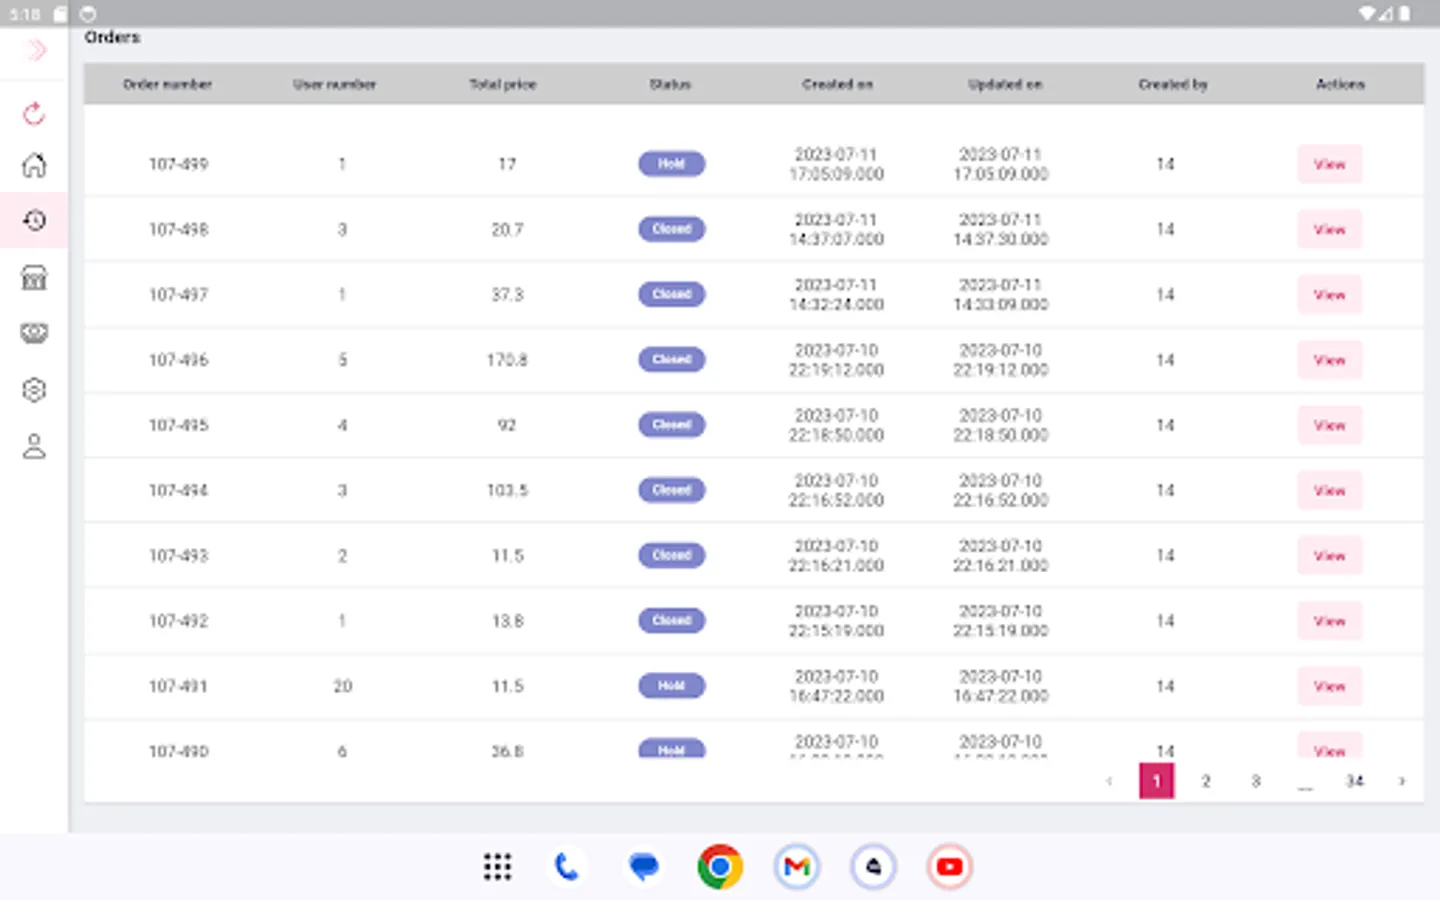
Task: View order 107-497
Action: coord(1329,294)
